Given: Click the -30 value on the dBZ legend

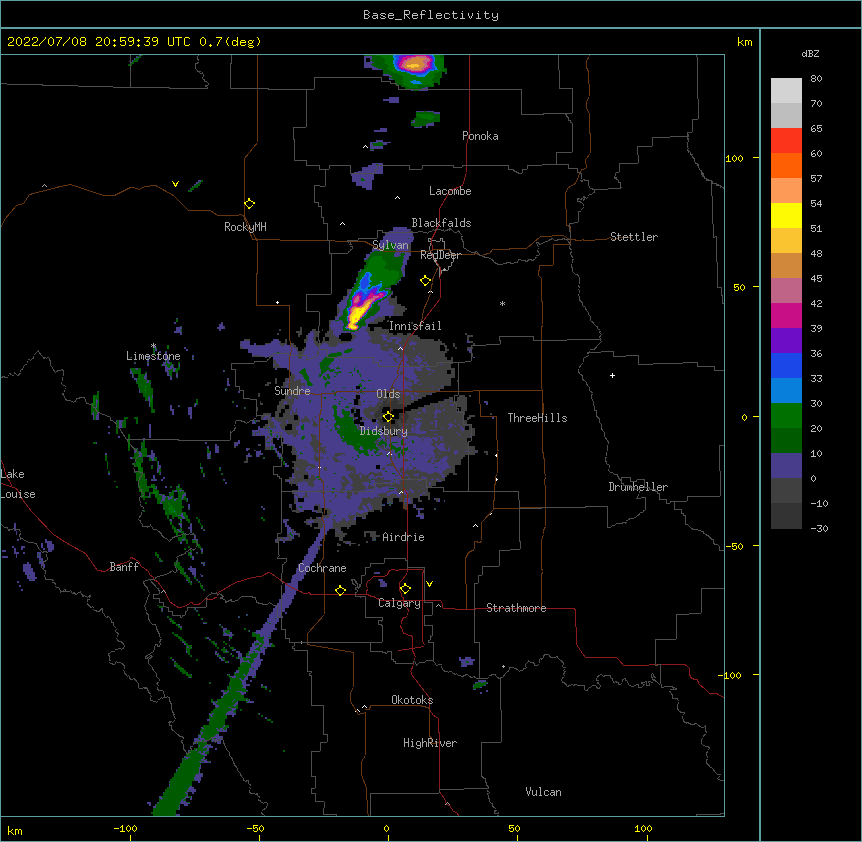Looking at the screenshot, I should coord(819,528).
